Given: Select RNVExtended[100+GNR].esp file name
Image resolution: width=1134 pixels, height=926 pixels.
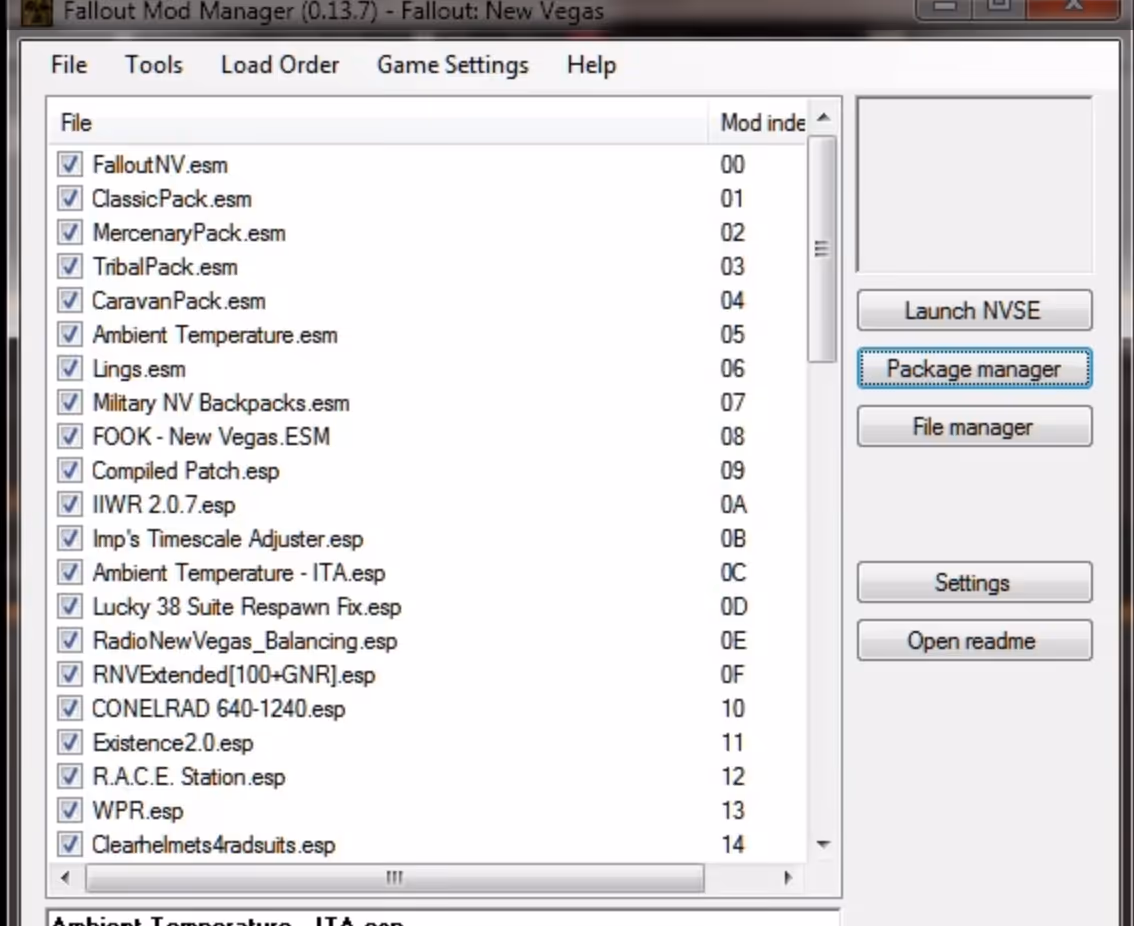Looking at the screenshot, I should (x=234, y=675).
